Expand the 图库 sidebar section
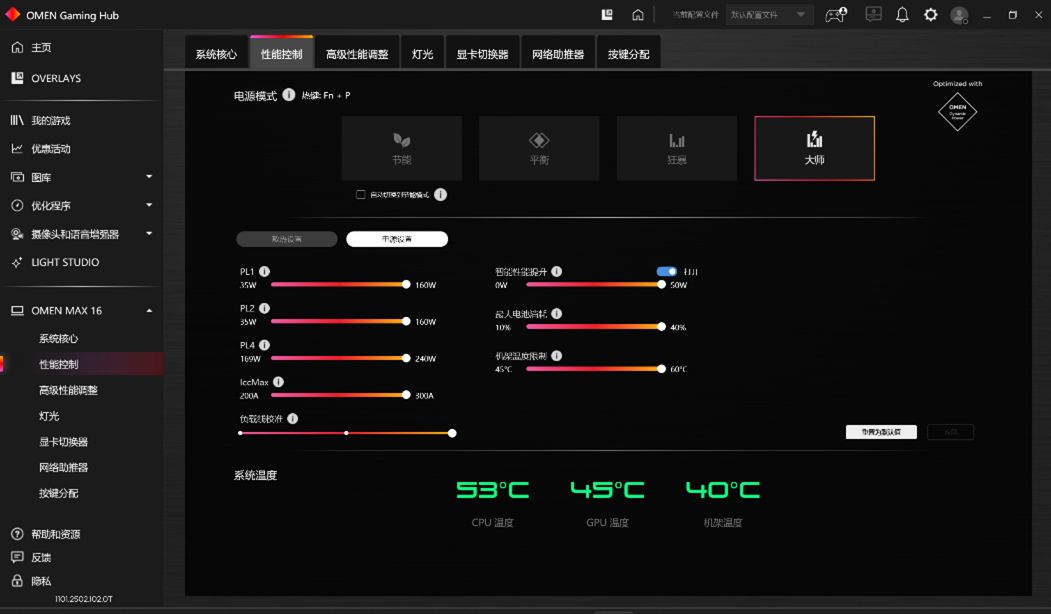The height and width of the screenshot is (614, 1051). [149, 177]
